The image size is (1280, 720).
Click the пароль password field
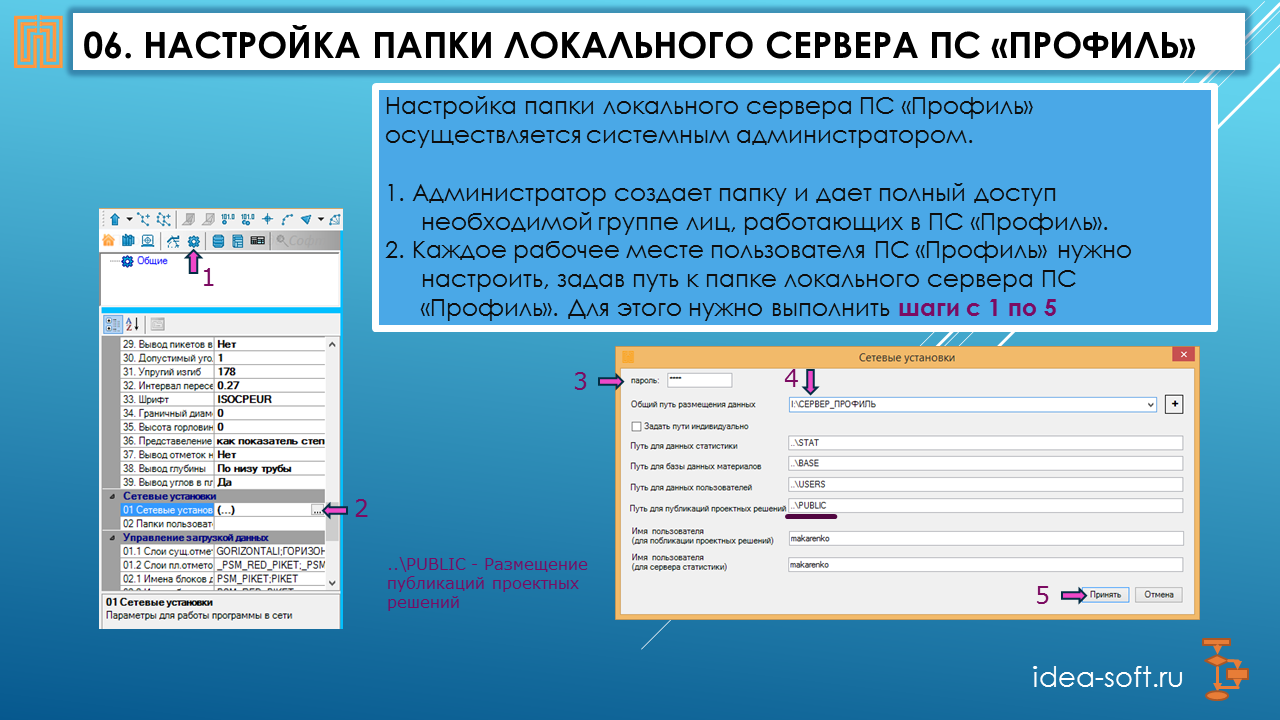(x=699, y=380)
